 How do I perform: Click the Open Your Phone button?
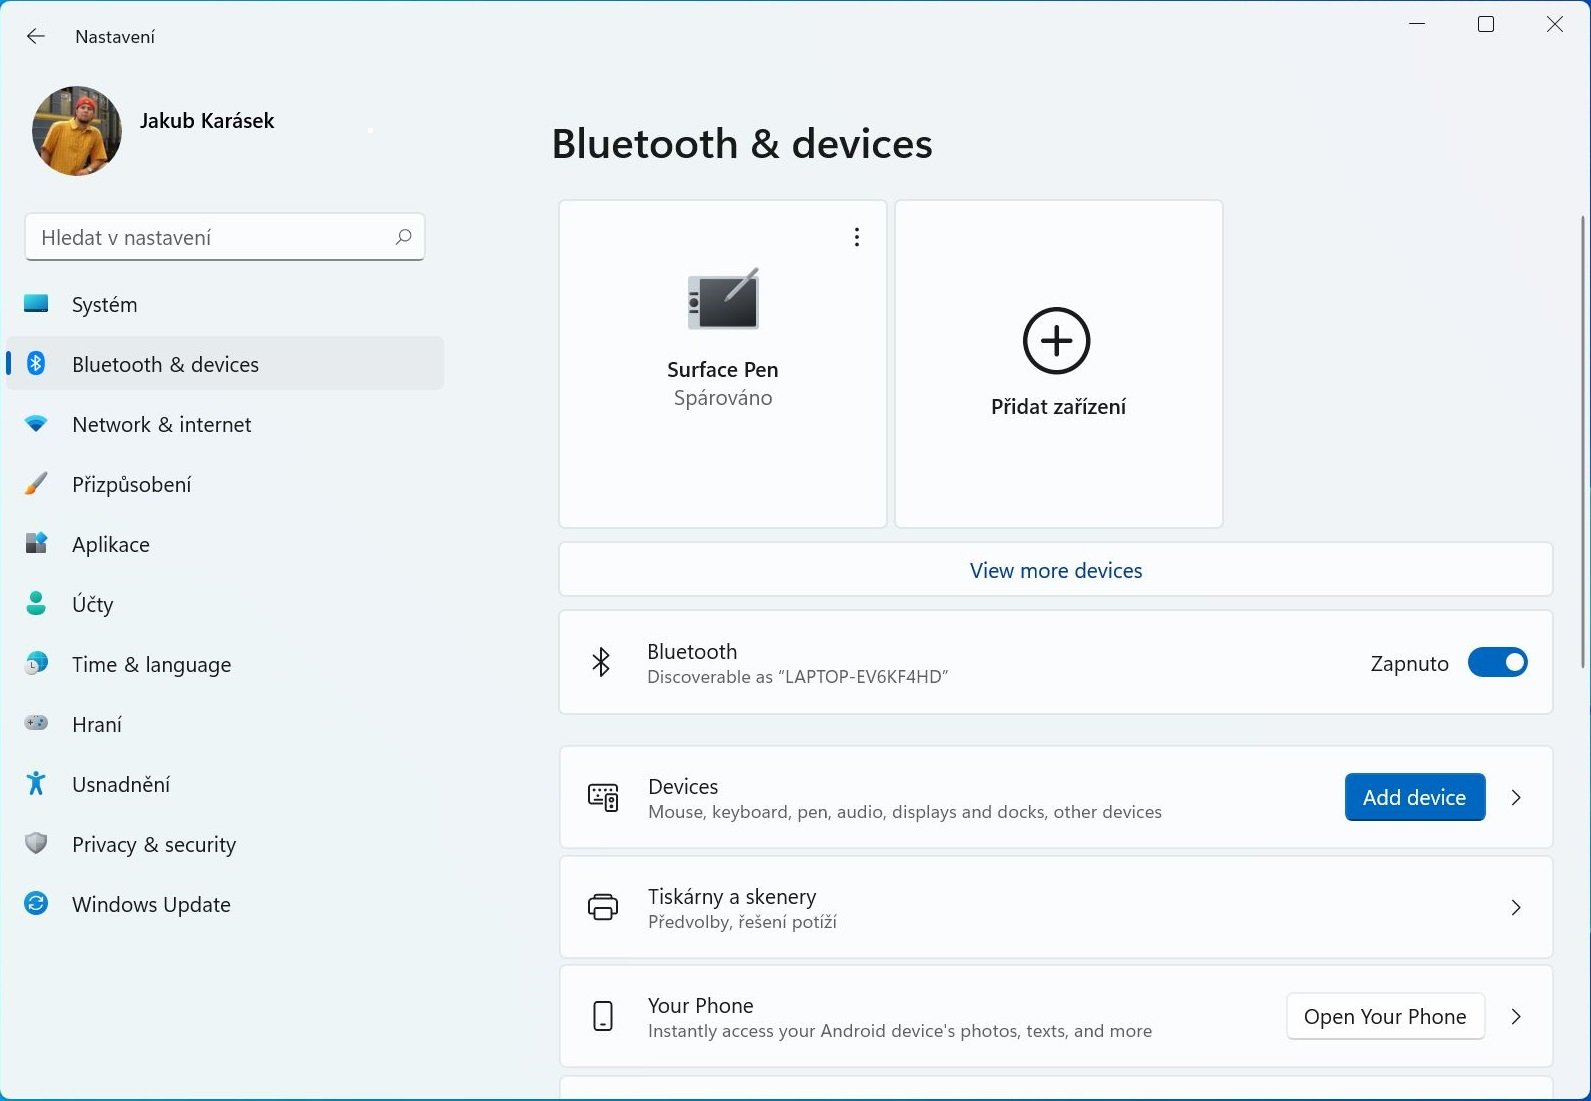pyautogui.click(x=1385, y=1017)
